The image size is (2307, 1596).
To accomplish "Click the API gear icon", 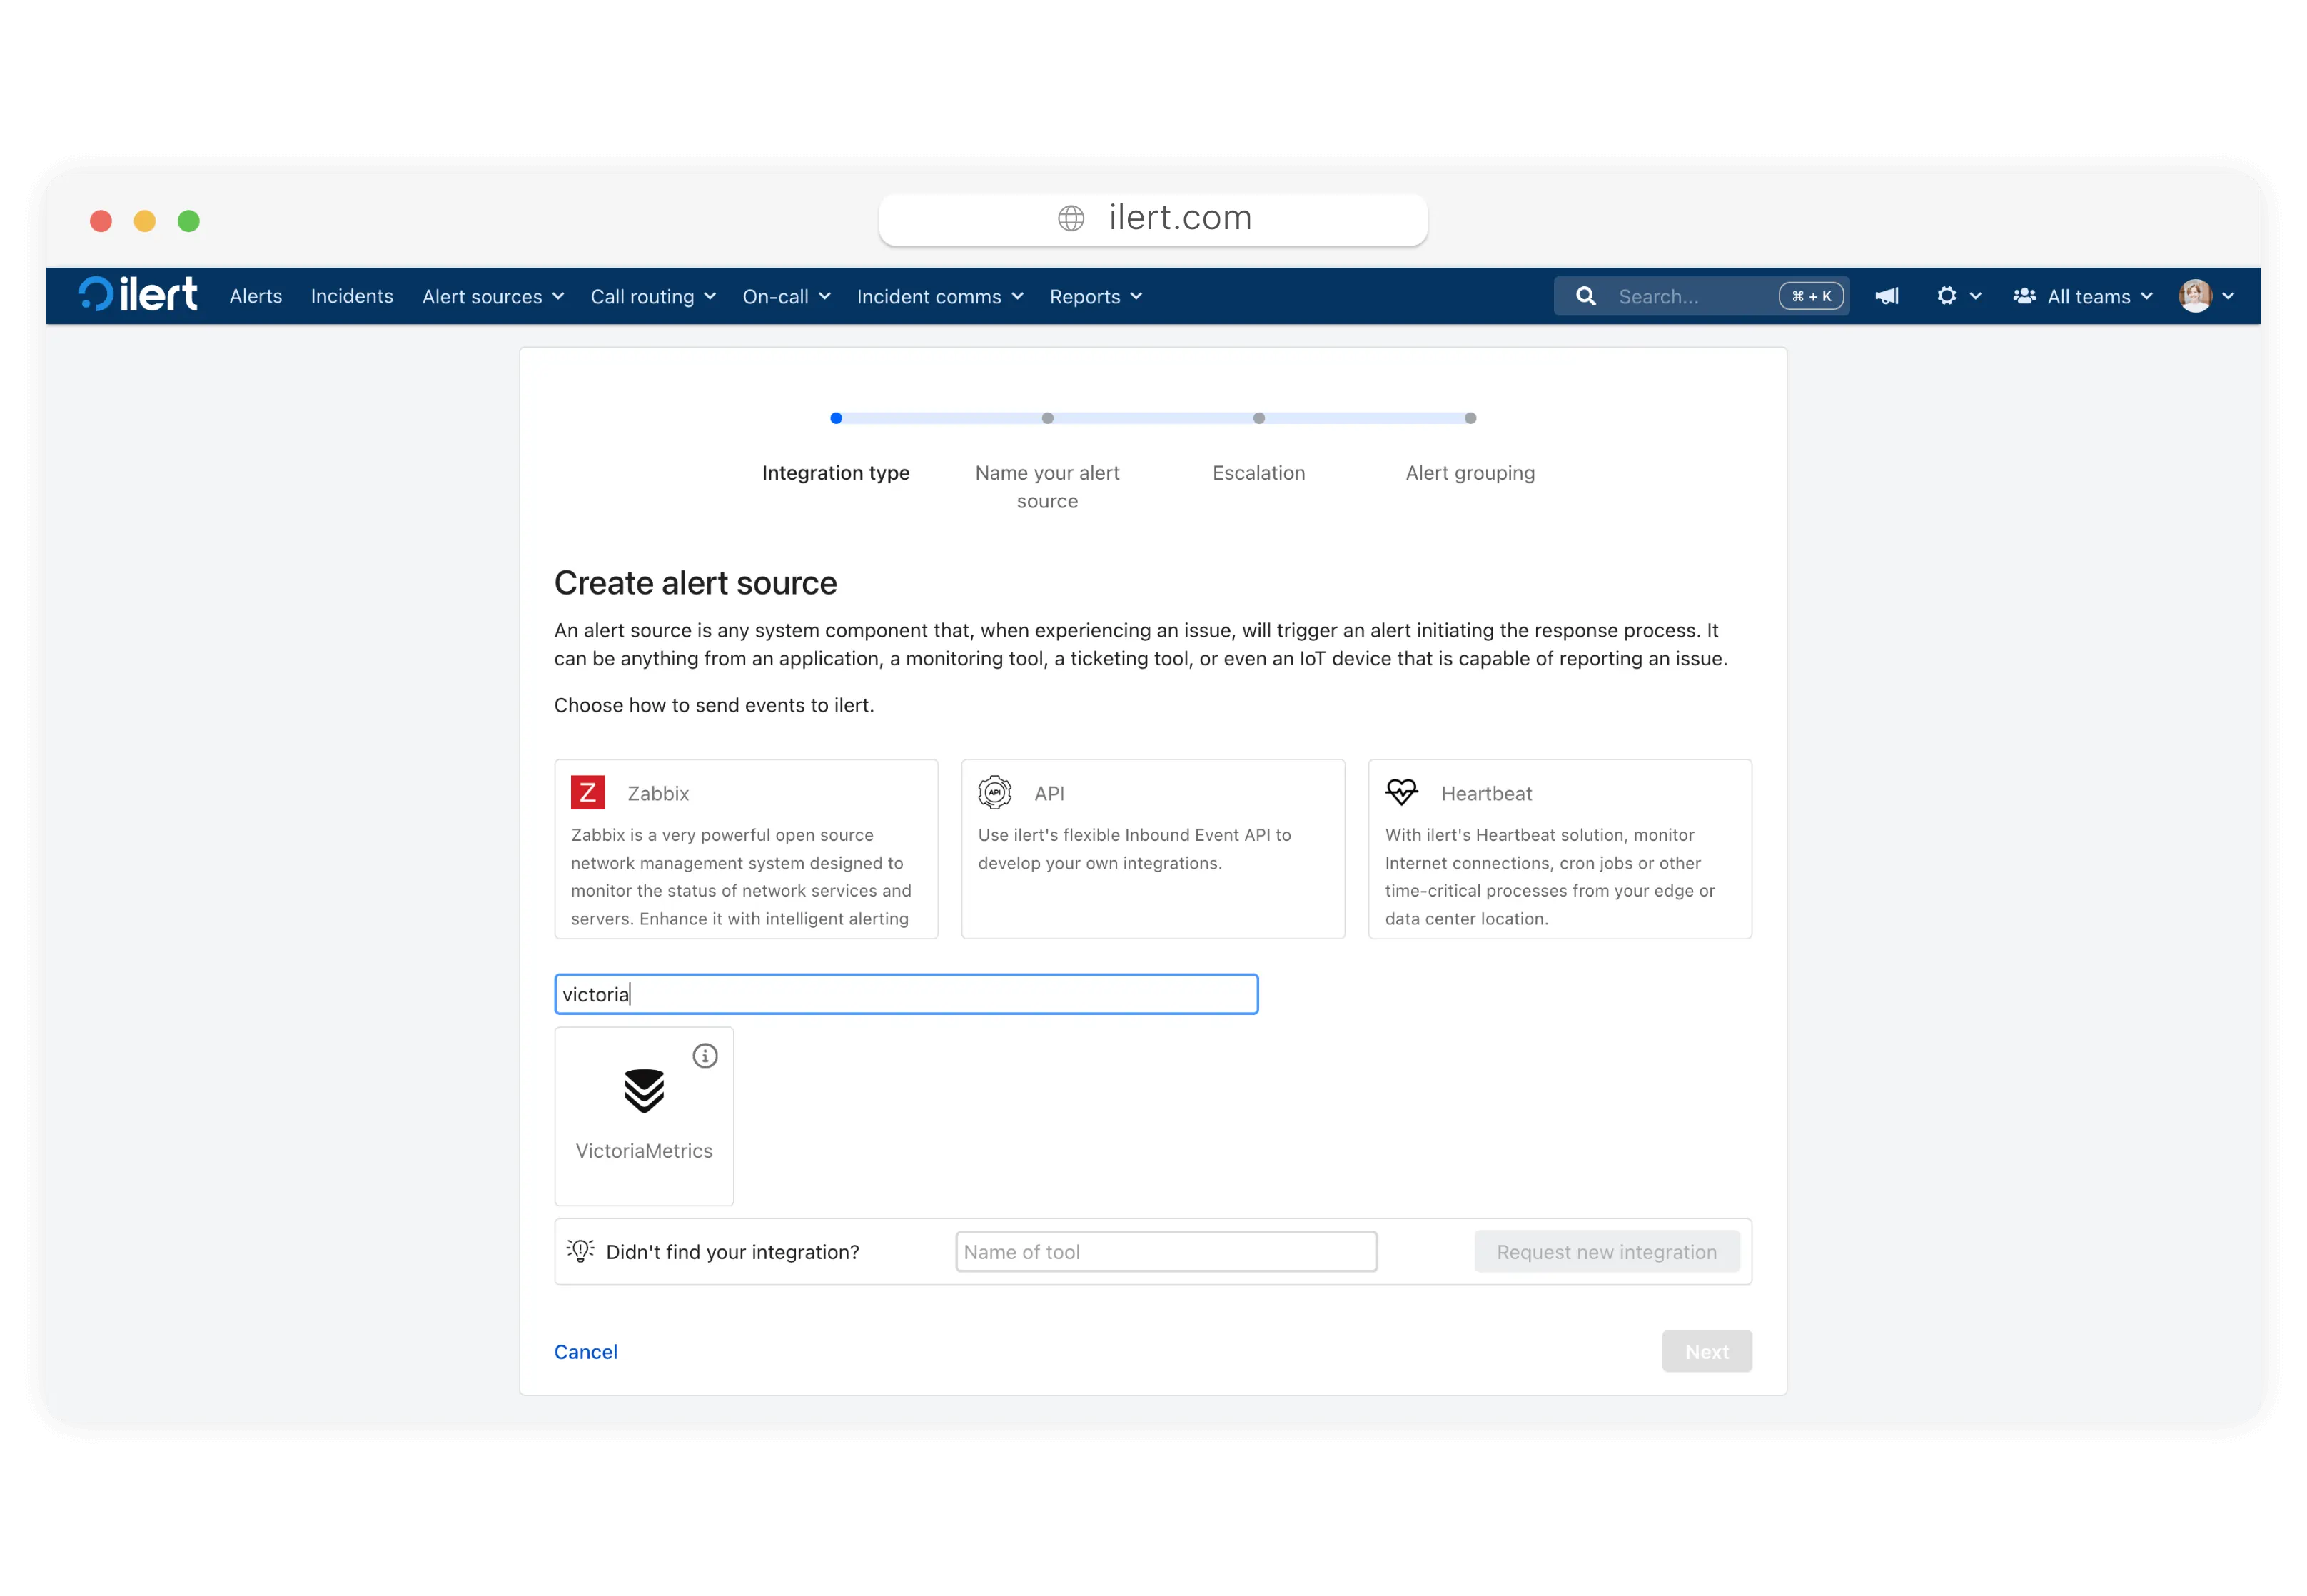I will (x=994, y=792).
